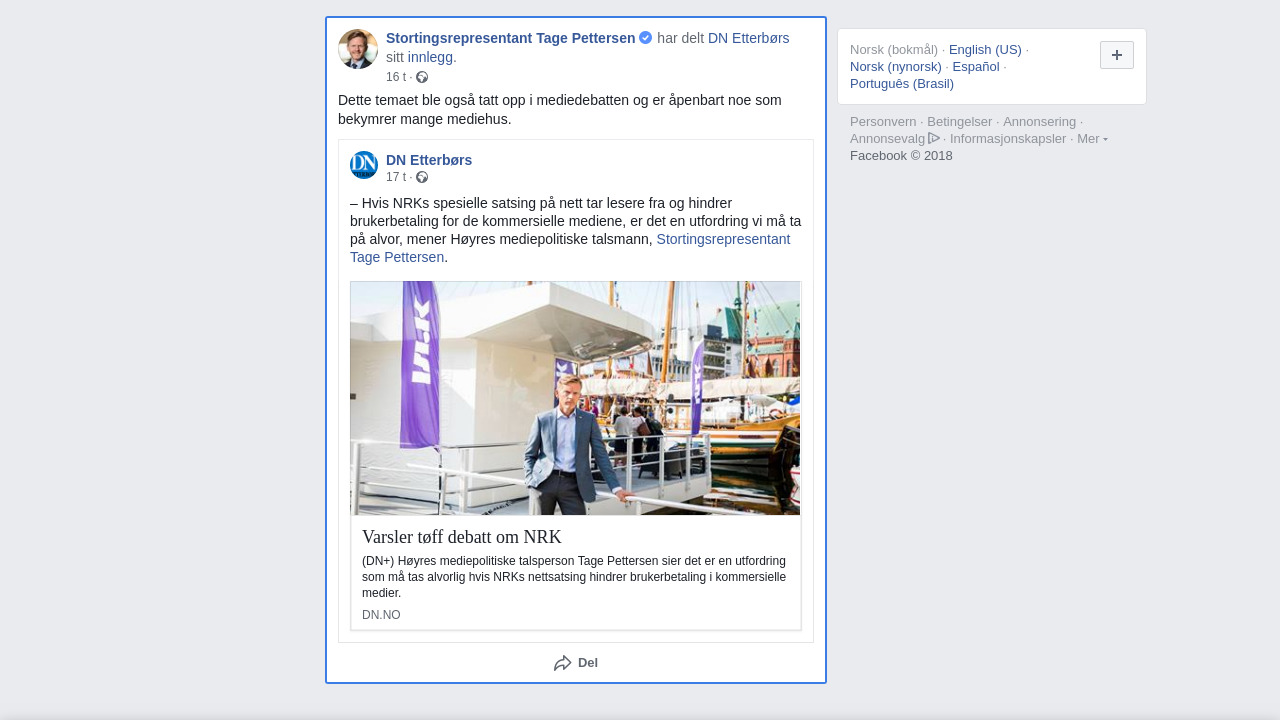Screen dimensions: 1280x720
Task: Click the public globe icon beside 16 t
Action: click(x=422, y=77)
